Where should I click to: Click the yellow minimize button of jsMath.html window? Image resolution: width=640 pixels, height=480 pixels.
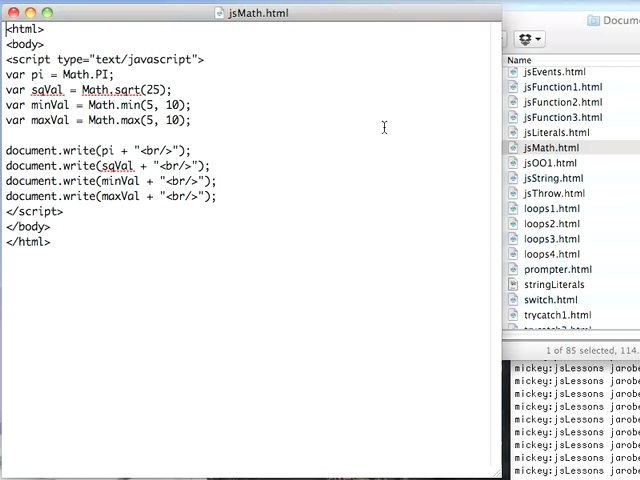31,13
